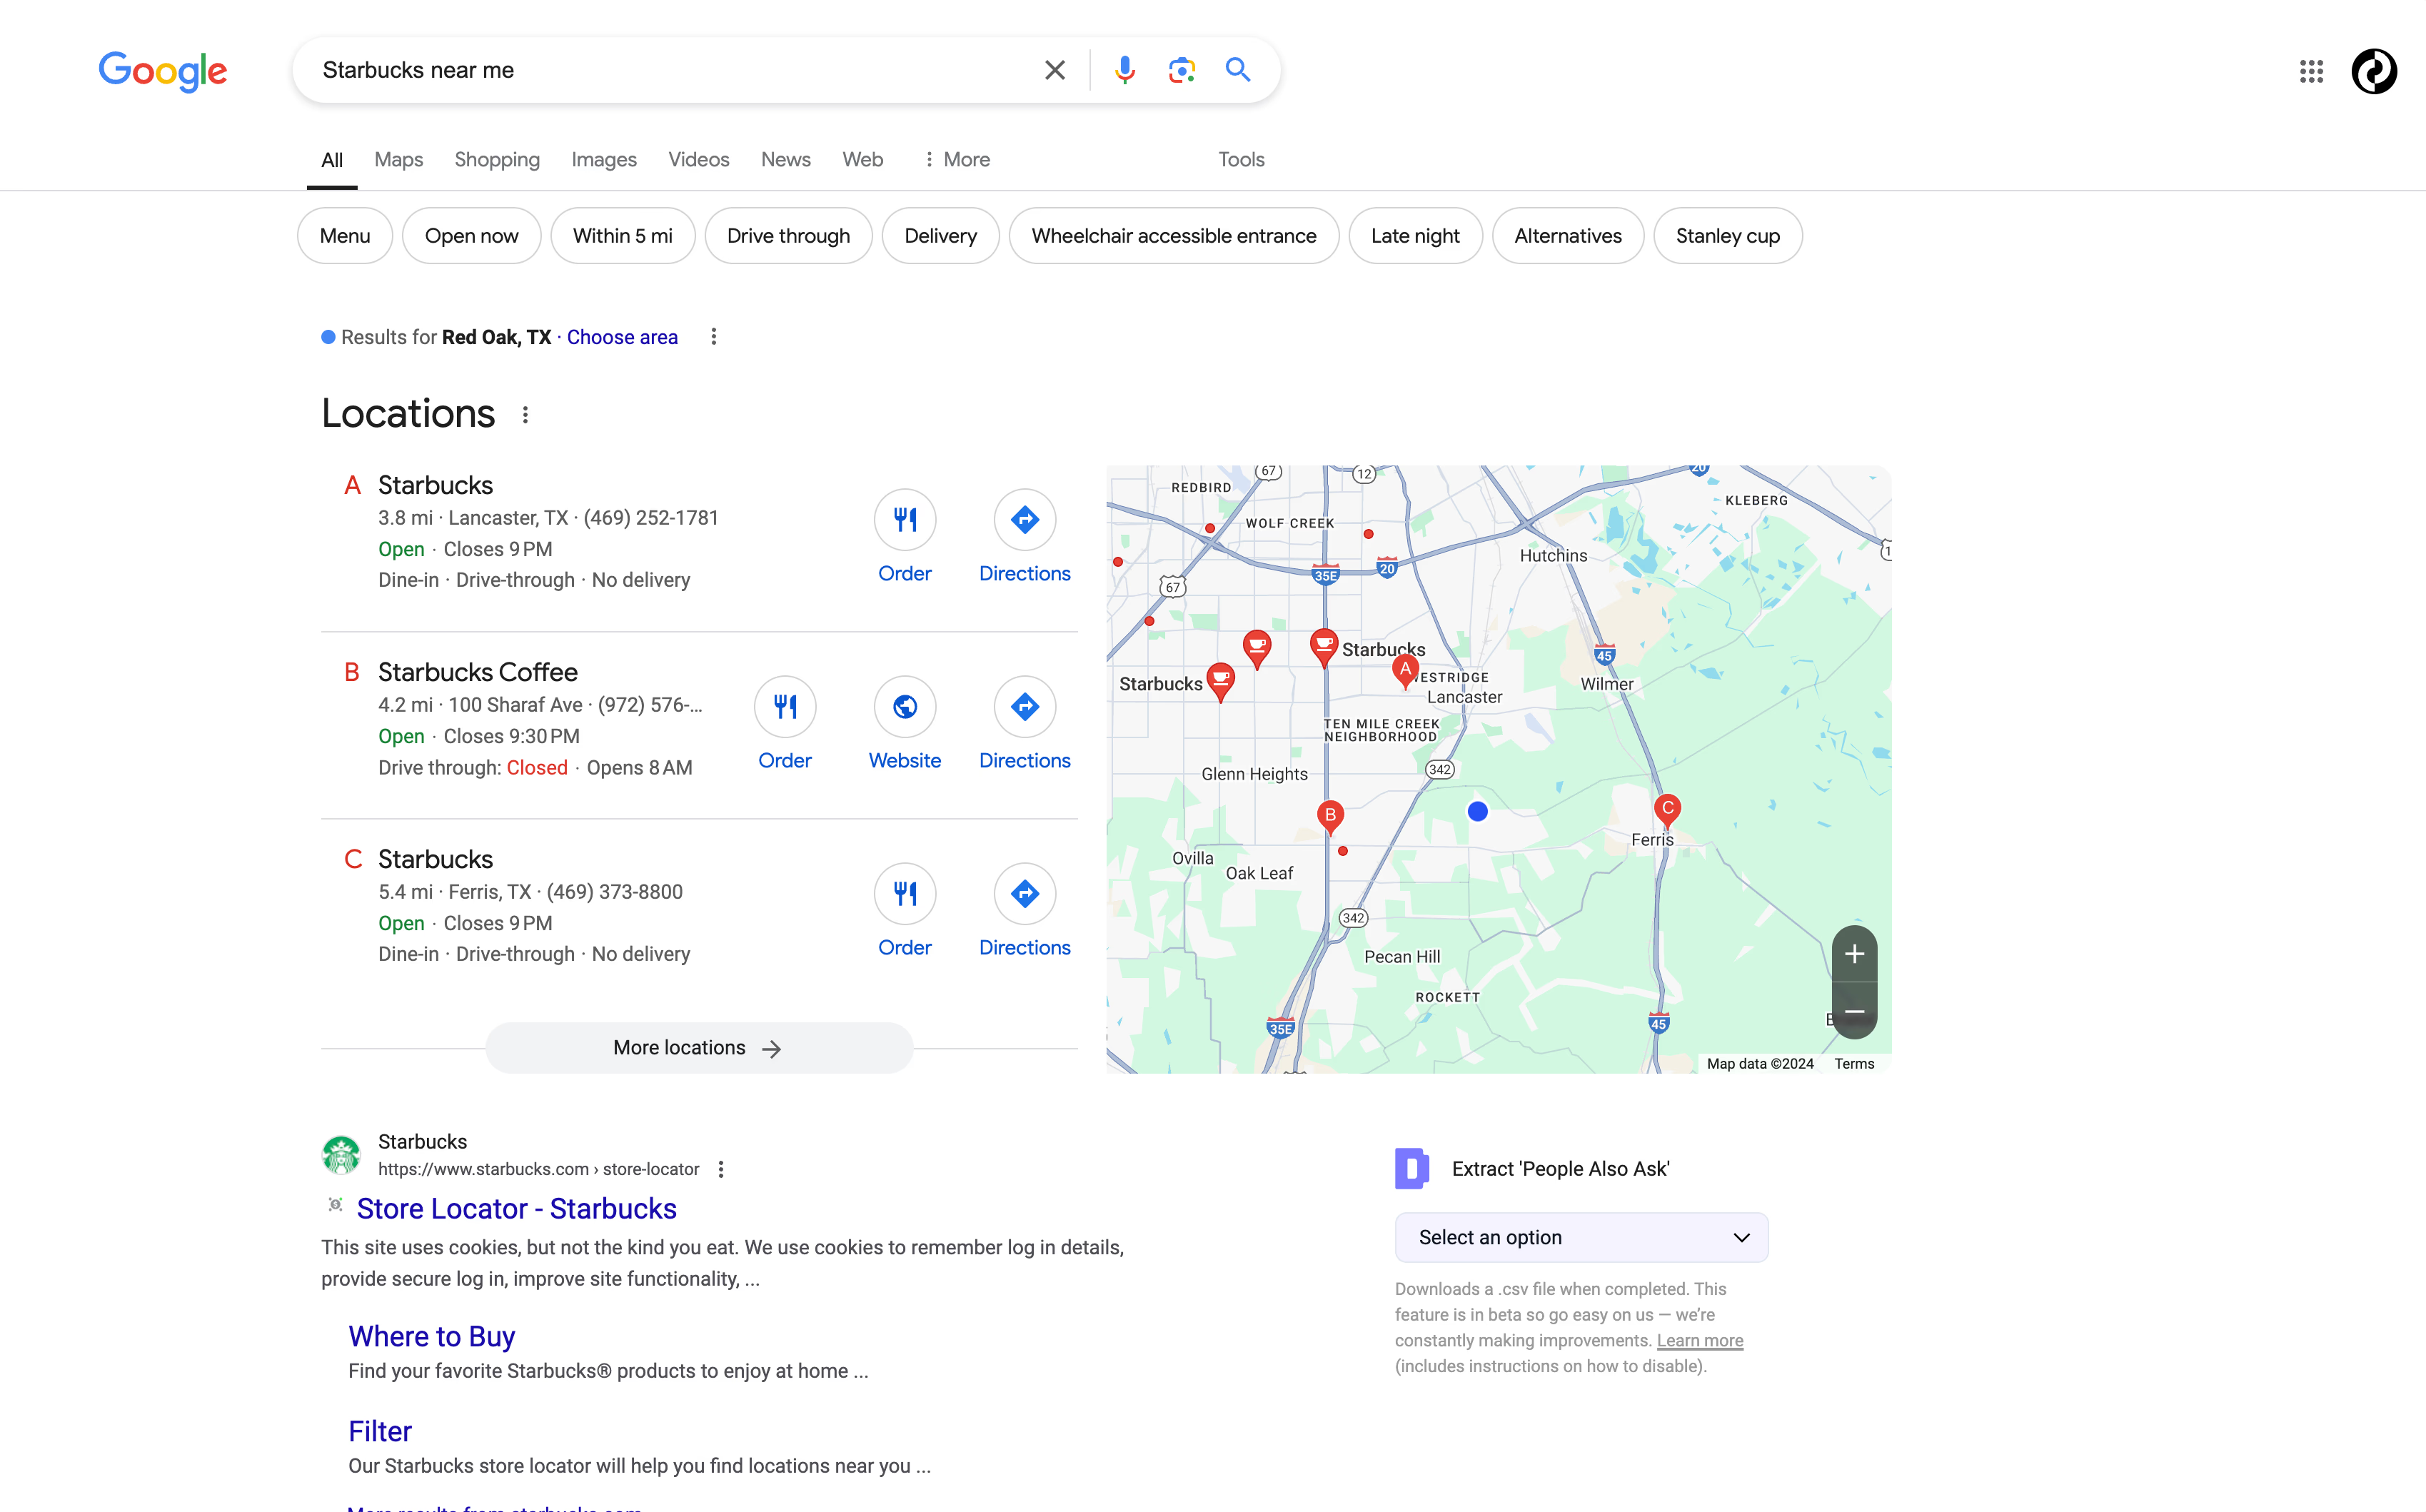Image resolution: width=2426 pixels, height=1512 pixels.
Task: Click map pin C near Ferris
Action: coord(1667,811)
